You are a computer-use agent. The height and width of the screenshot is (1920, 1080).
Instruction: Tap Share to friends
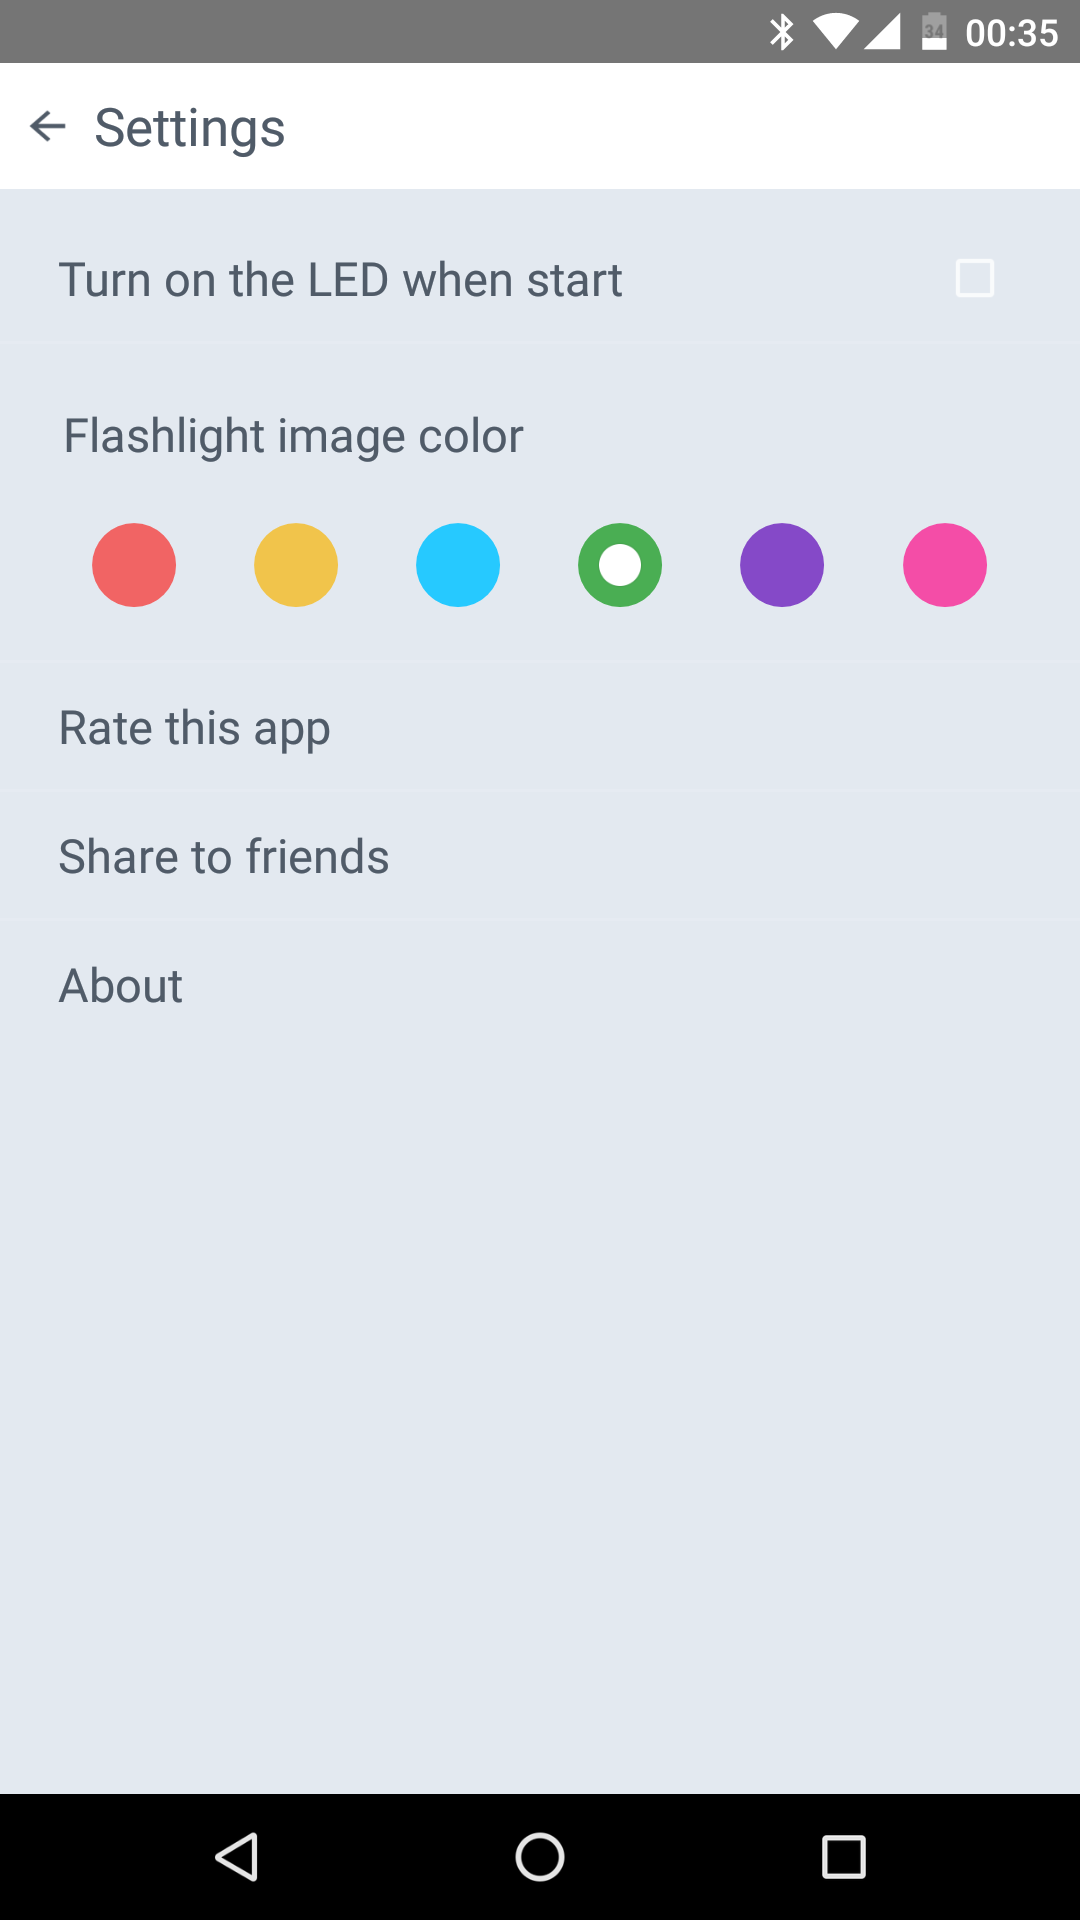(x=224, y=857)
